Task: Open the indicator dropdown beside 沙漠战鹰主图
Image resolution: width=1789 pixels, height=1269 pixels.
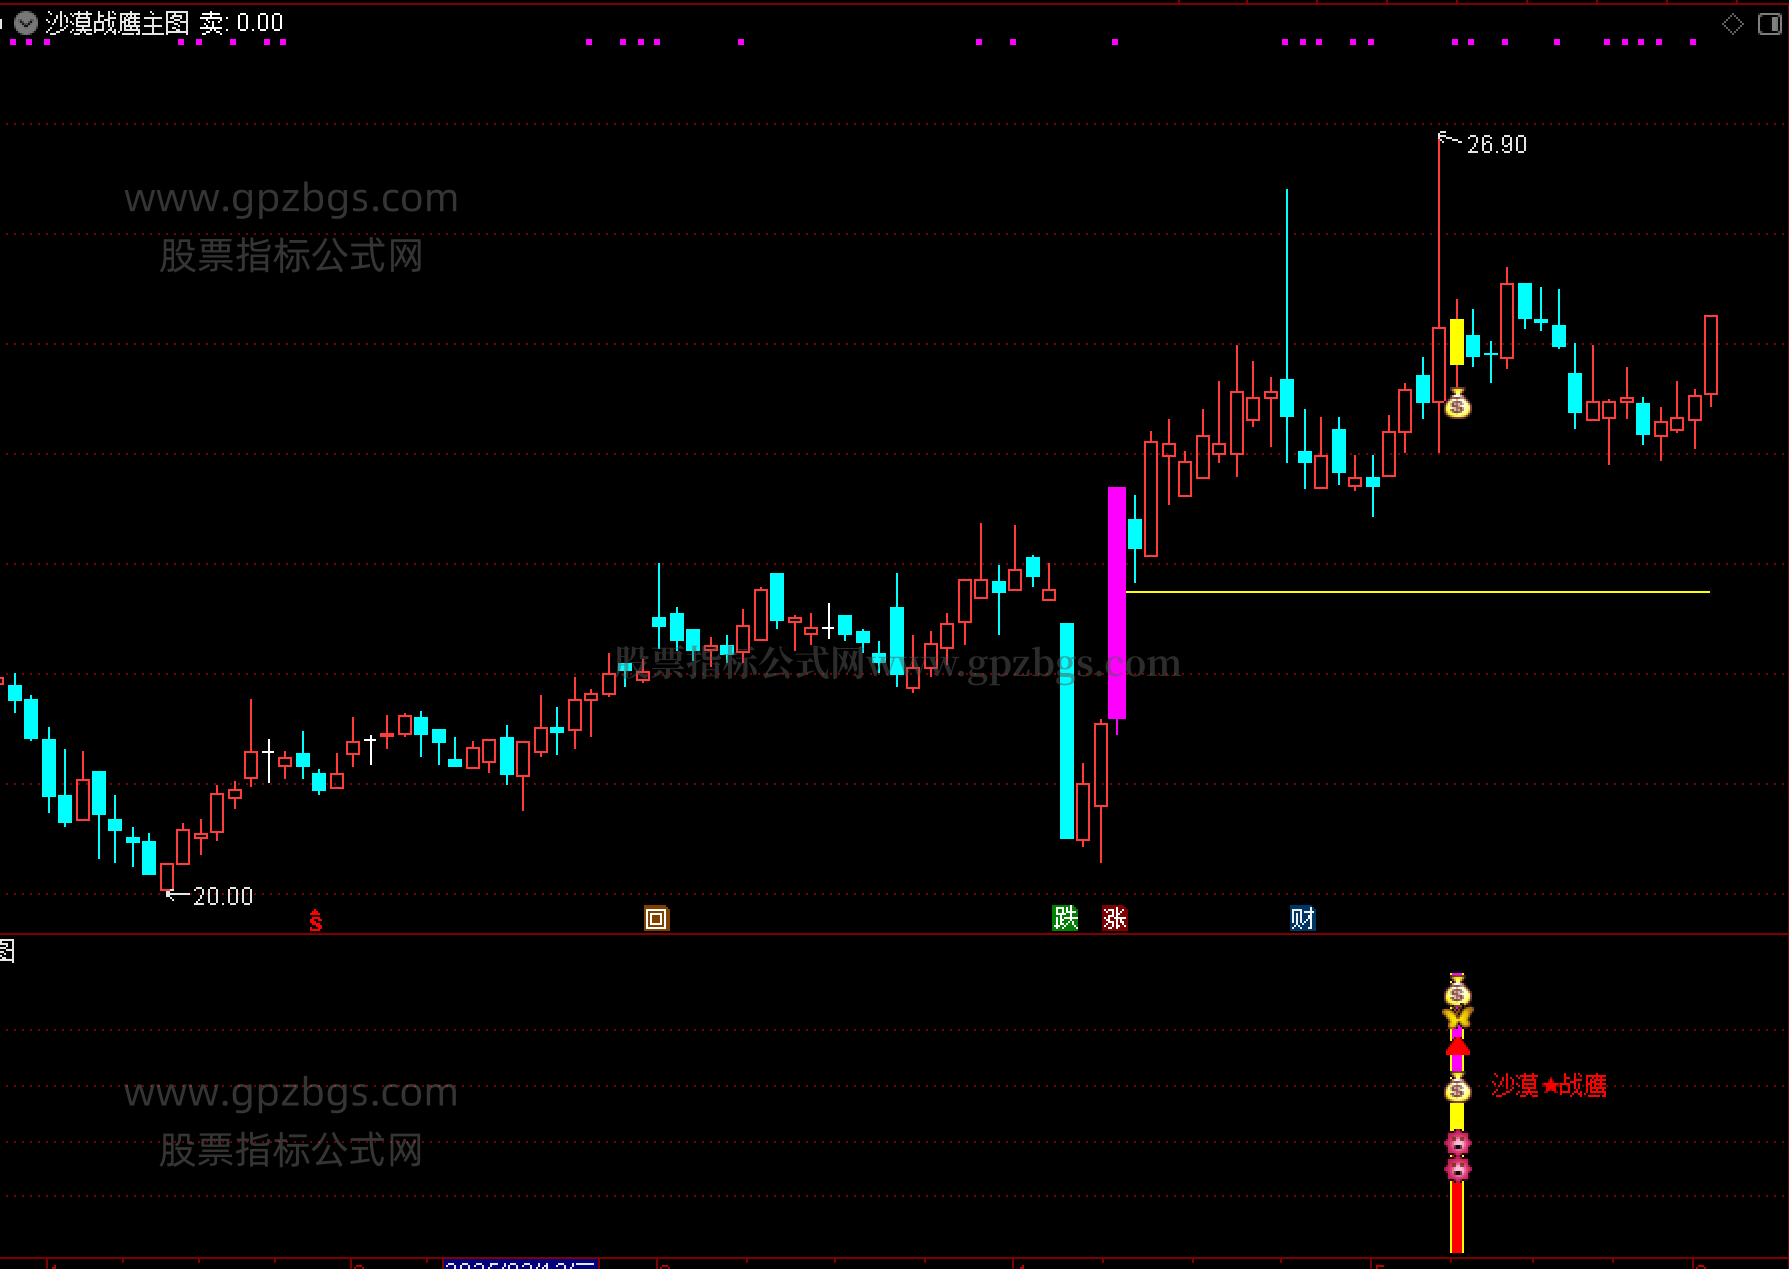Action: [26, 22]
